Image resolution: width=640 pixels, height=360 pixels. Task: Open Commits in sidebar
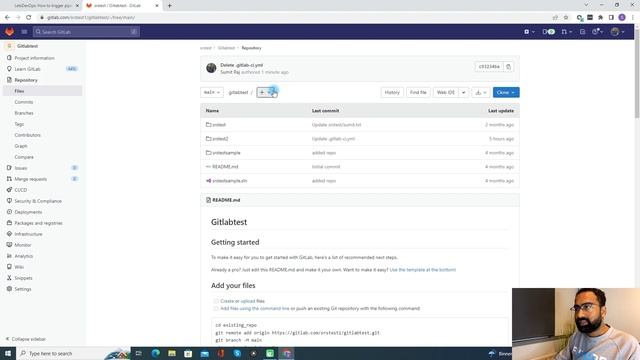pyautogui.click(x=24, y=102)
